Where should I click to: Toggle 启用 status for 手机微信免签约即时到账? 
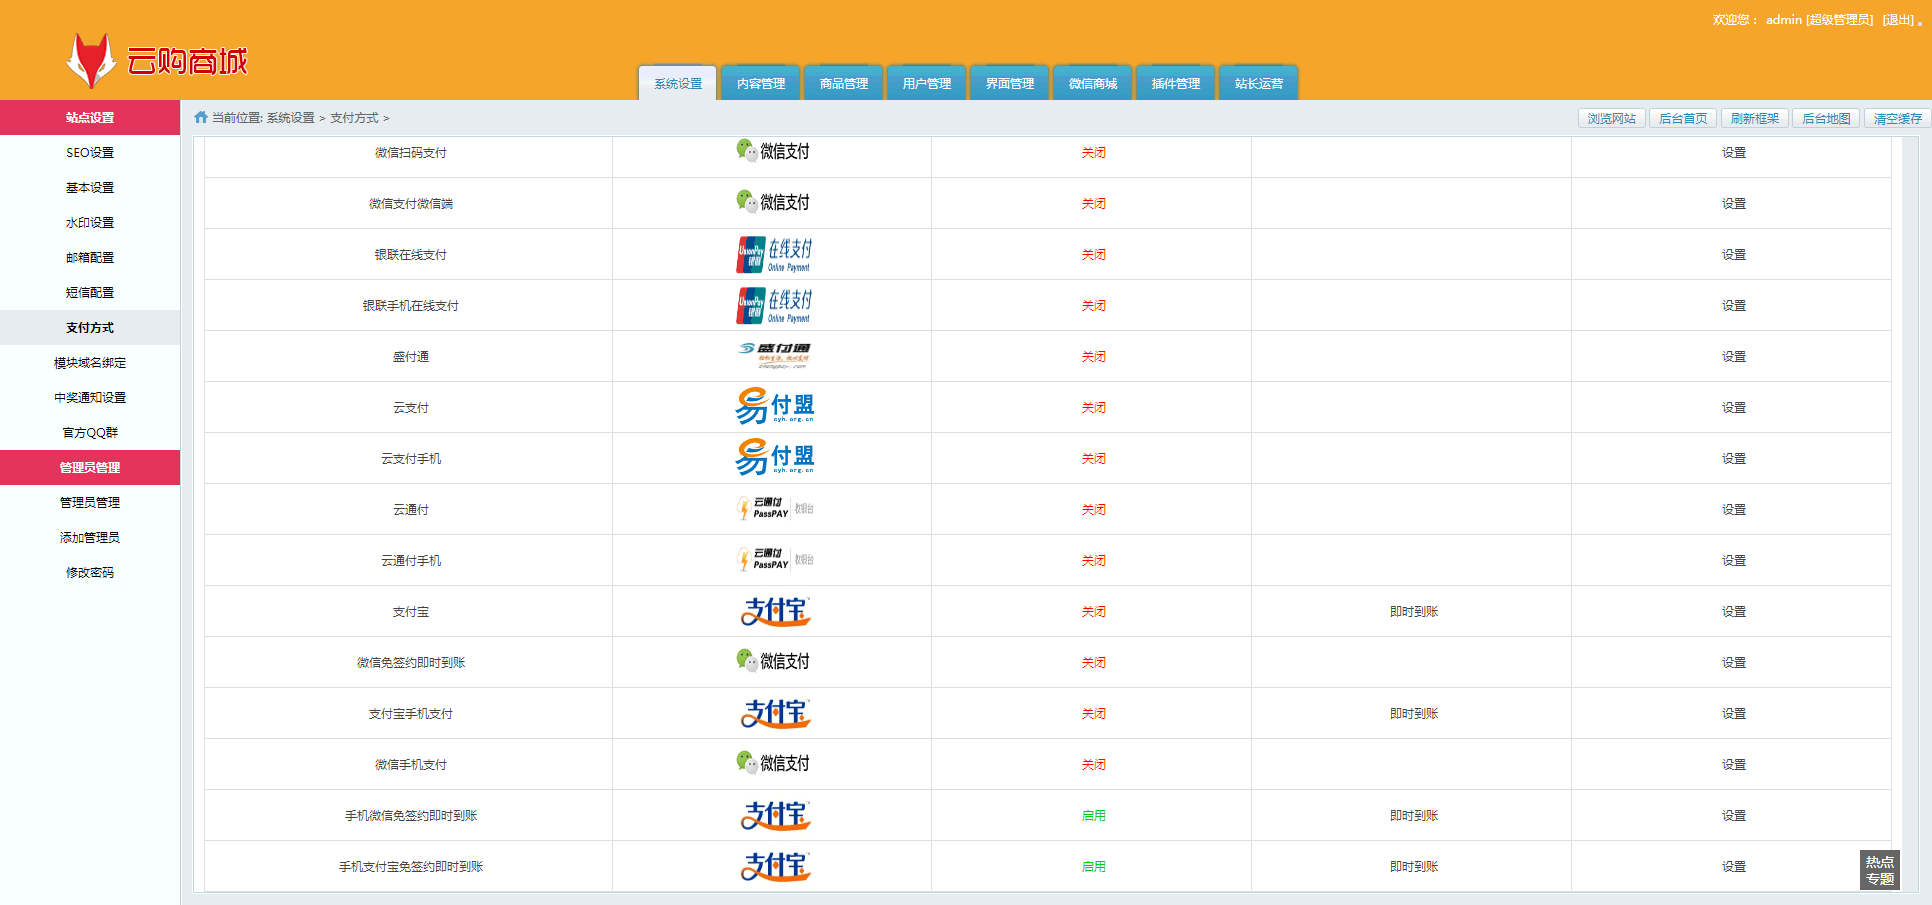click(x=1092, y=816)
